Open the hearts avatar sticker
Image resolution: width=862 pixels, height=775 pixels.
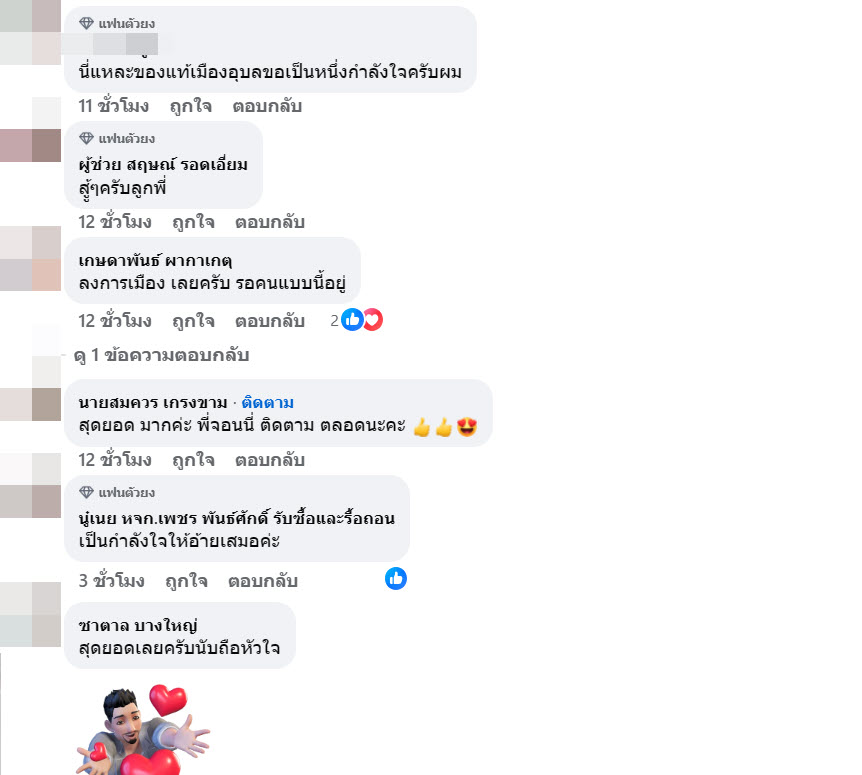pos(144,730)
